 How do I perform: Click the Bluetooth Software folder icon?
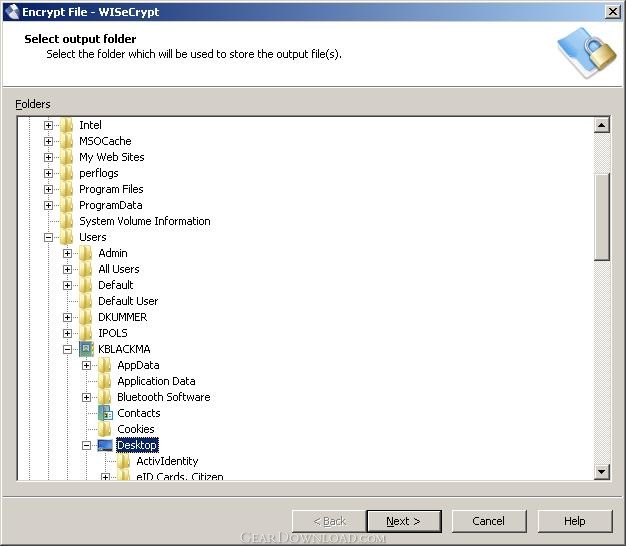(x=105, y=397)
